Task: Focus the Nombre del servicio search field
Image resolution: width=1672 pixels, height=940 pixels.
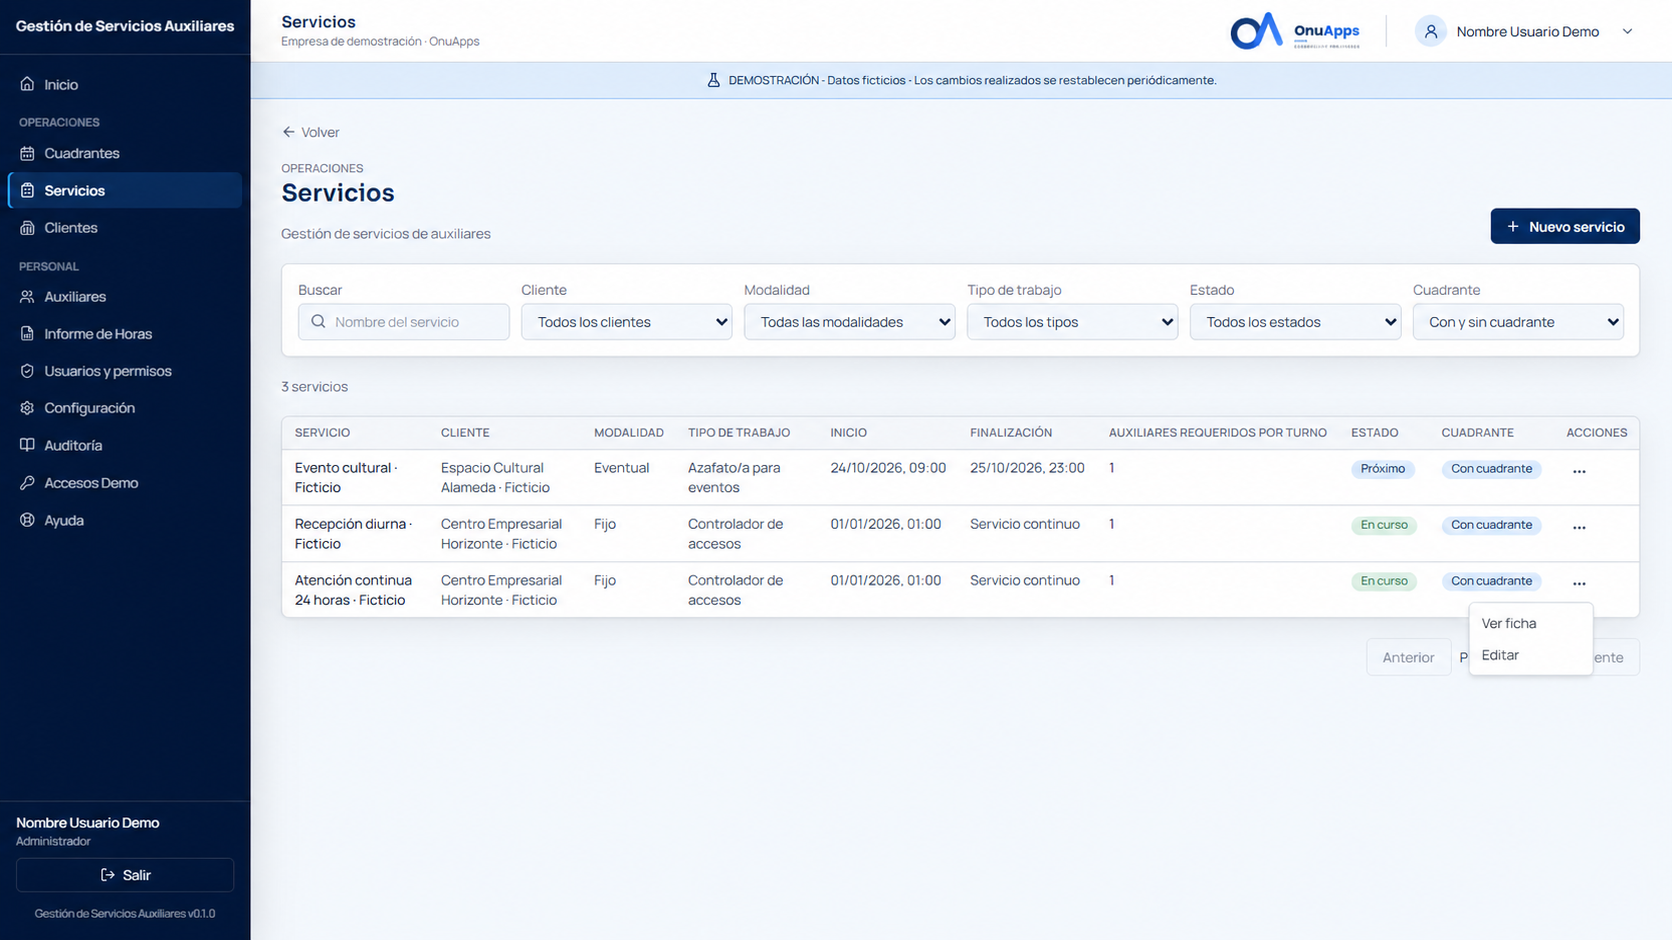Action: tap(404, 322)
